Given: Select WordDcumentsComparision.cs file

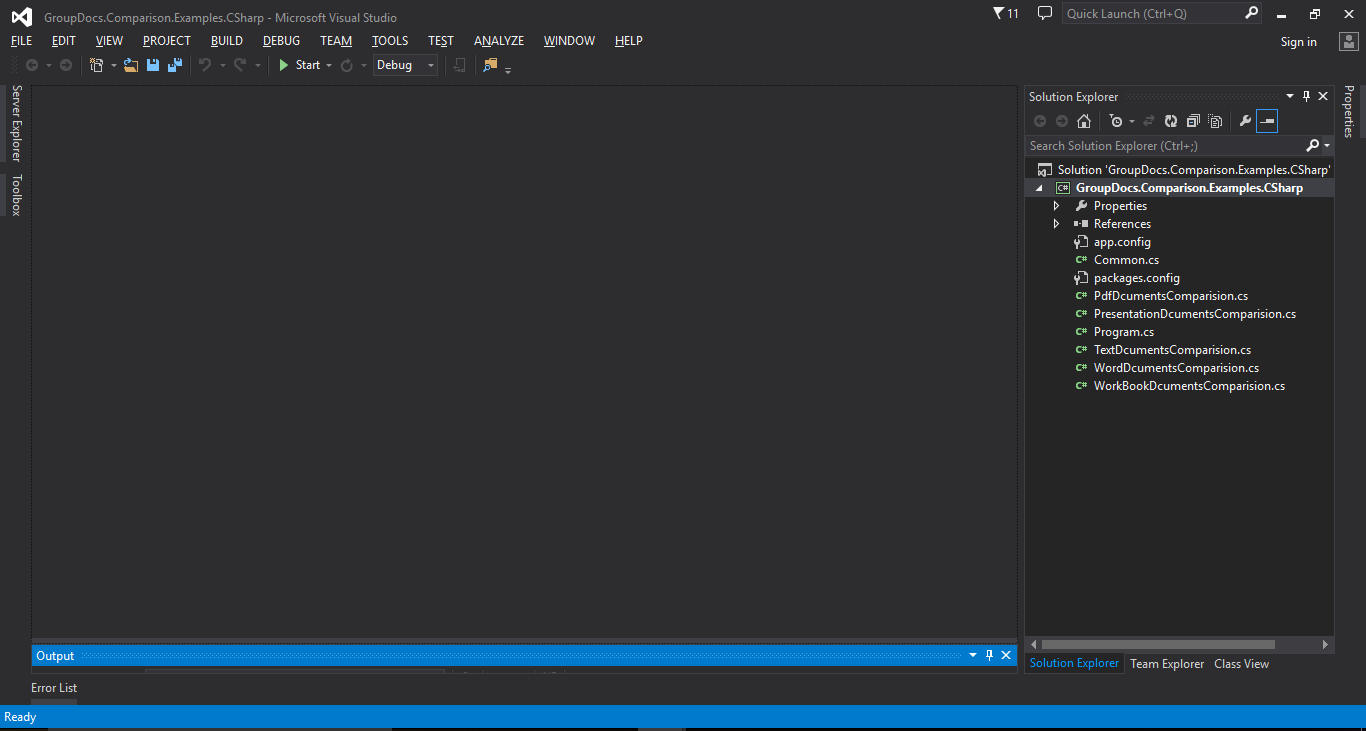Looking at the screenshot, I should tap(1176, 368).
